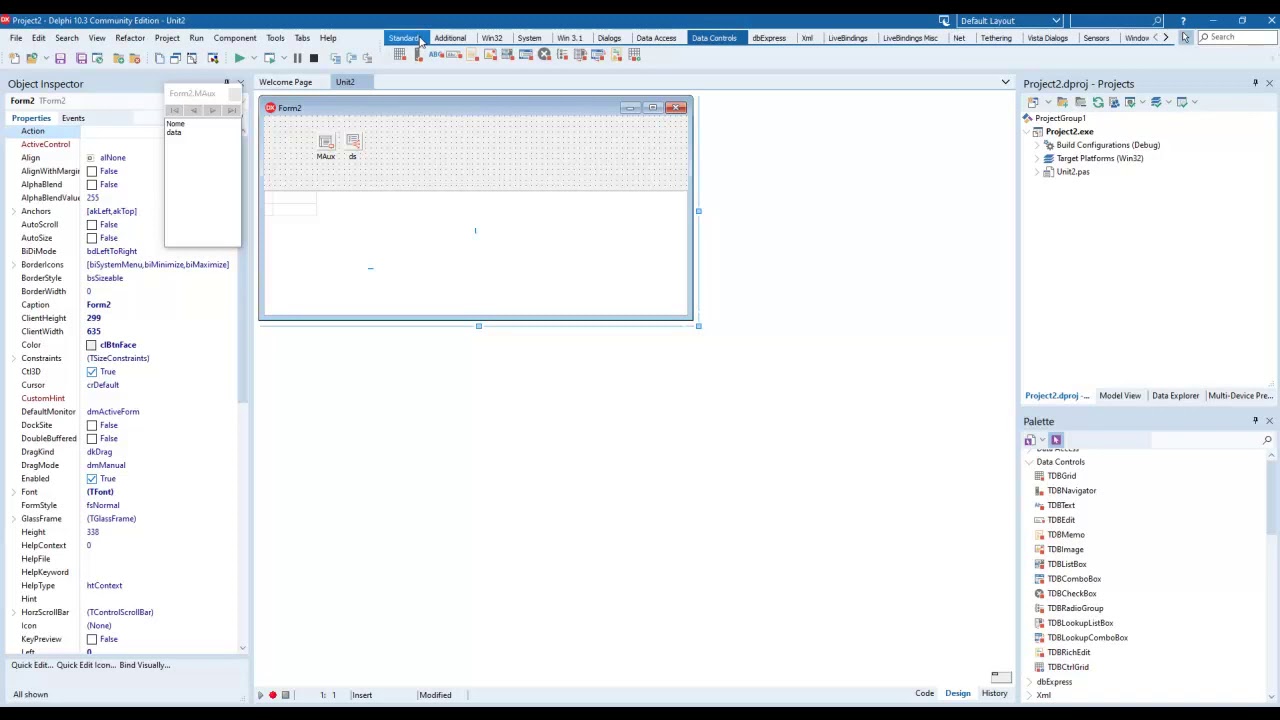Screen dimensions: 1280x720
Task: Toggle the KeyPreview checkbox
Action: point(92,639)
